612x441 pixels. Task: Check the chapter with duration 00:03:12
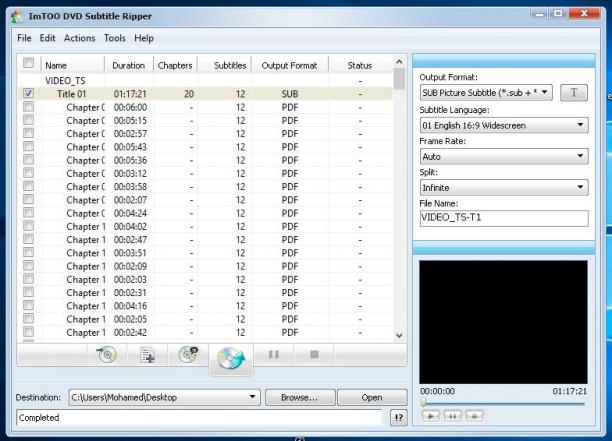coord(28,173)
